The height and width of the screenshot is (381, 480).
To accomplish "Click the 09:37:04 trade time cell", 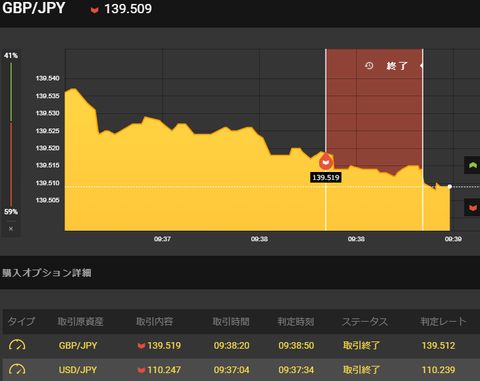I will click(232, 370).
